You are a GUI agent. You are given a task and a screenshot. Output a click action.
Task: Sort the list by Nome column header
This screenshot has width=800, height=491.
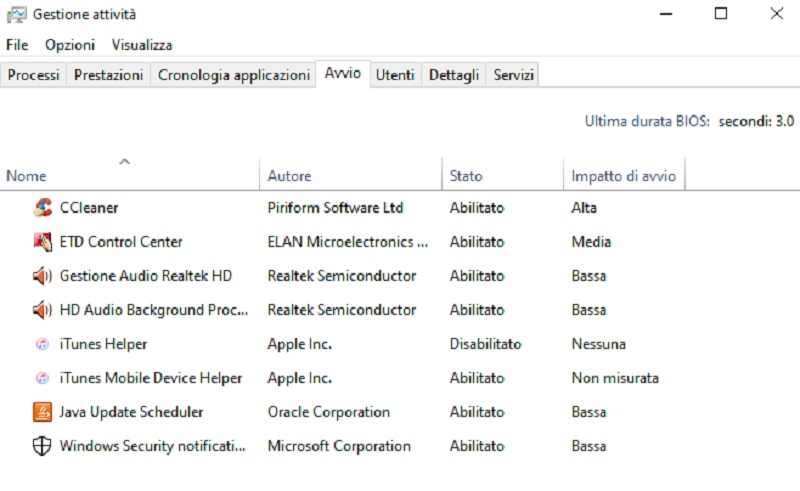pyautogui.click(x=27, y=176)
